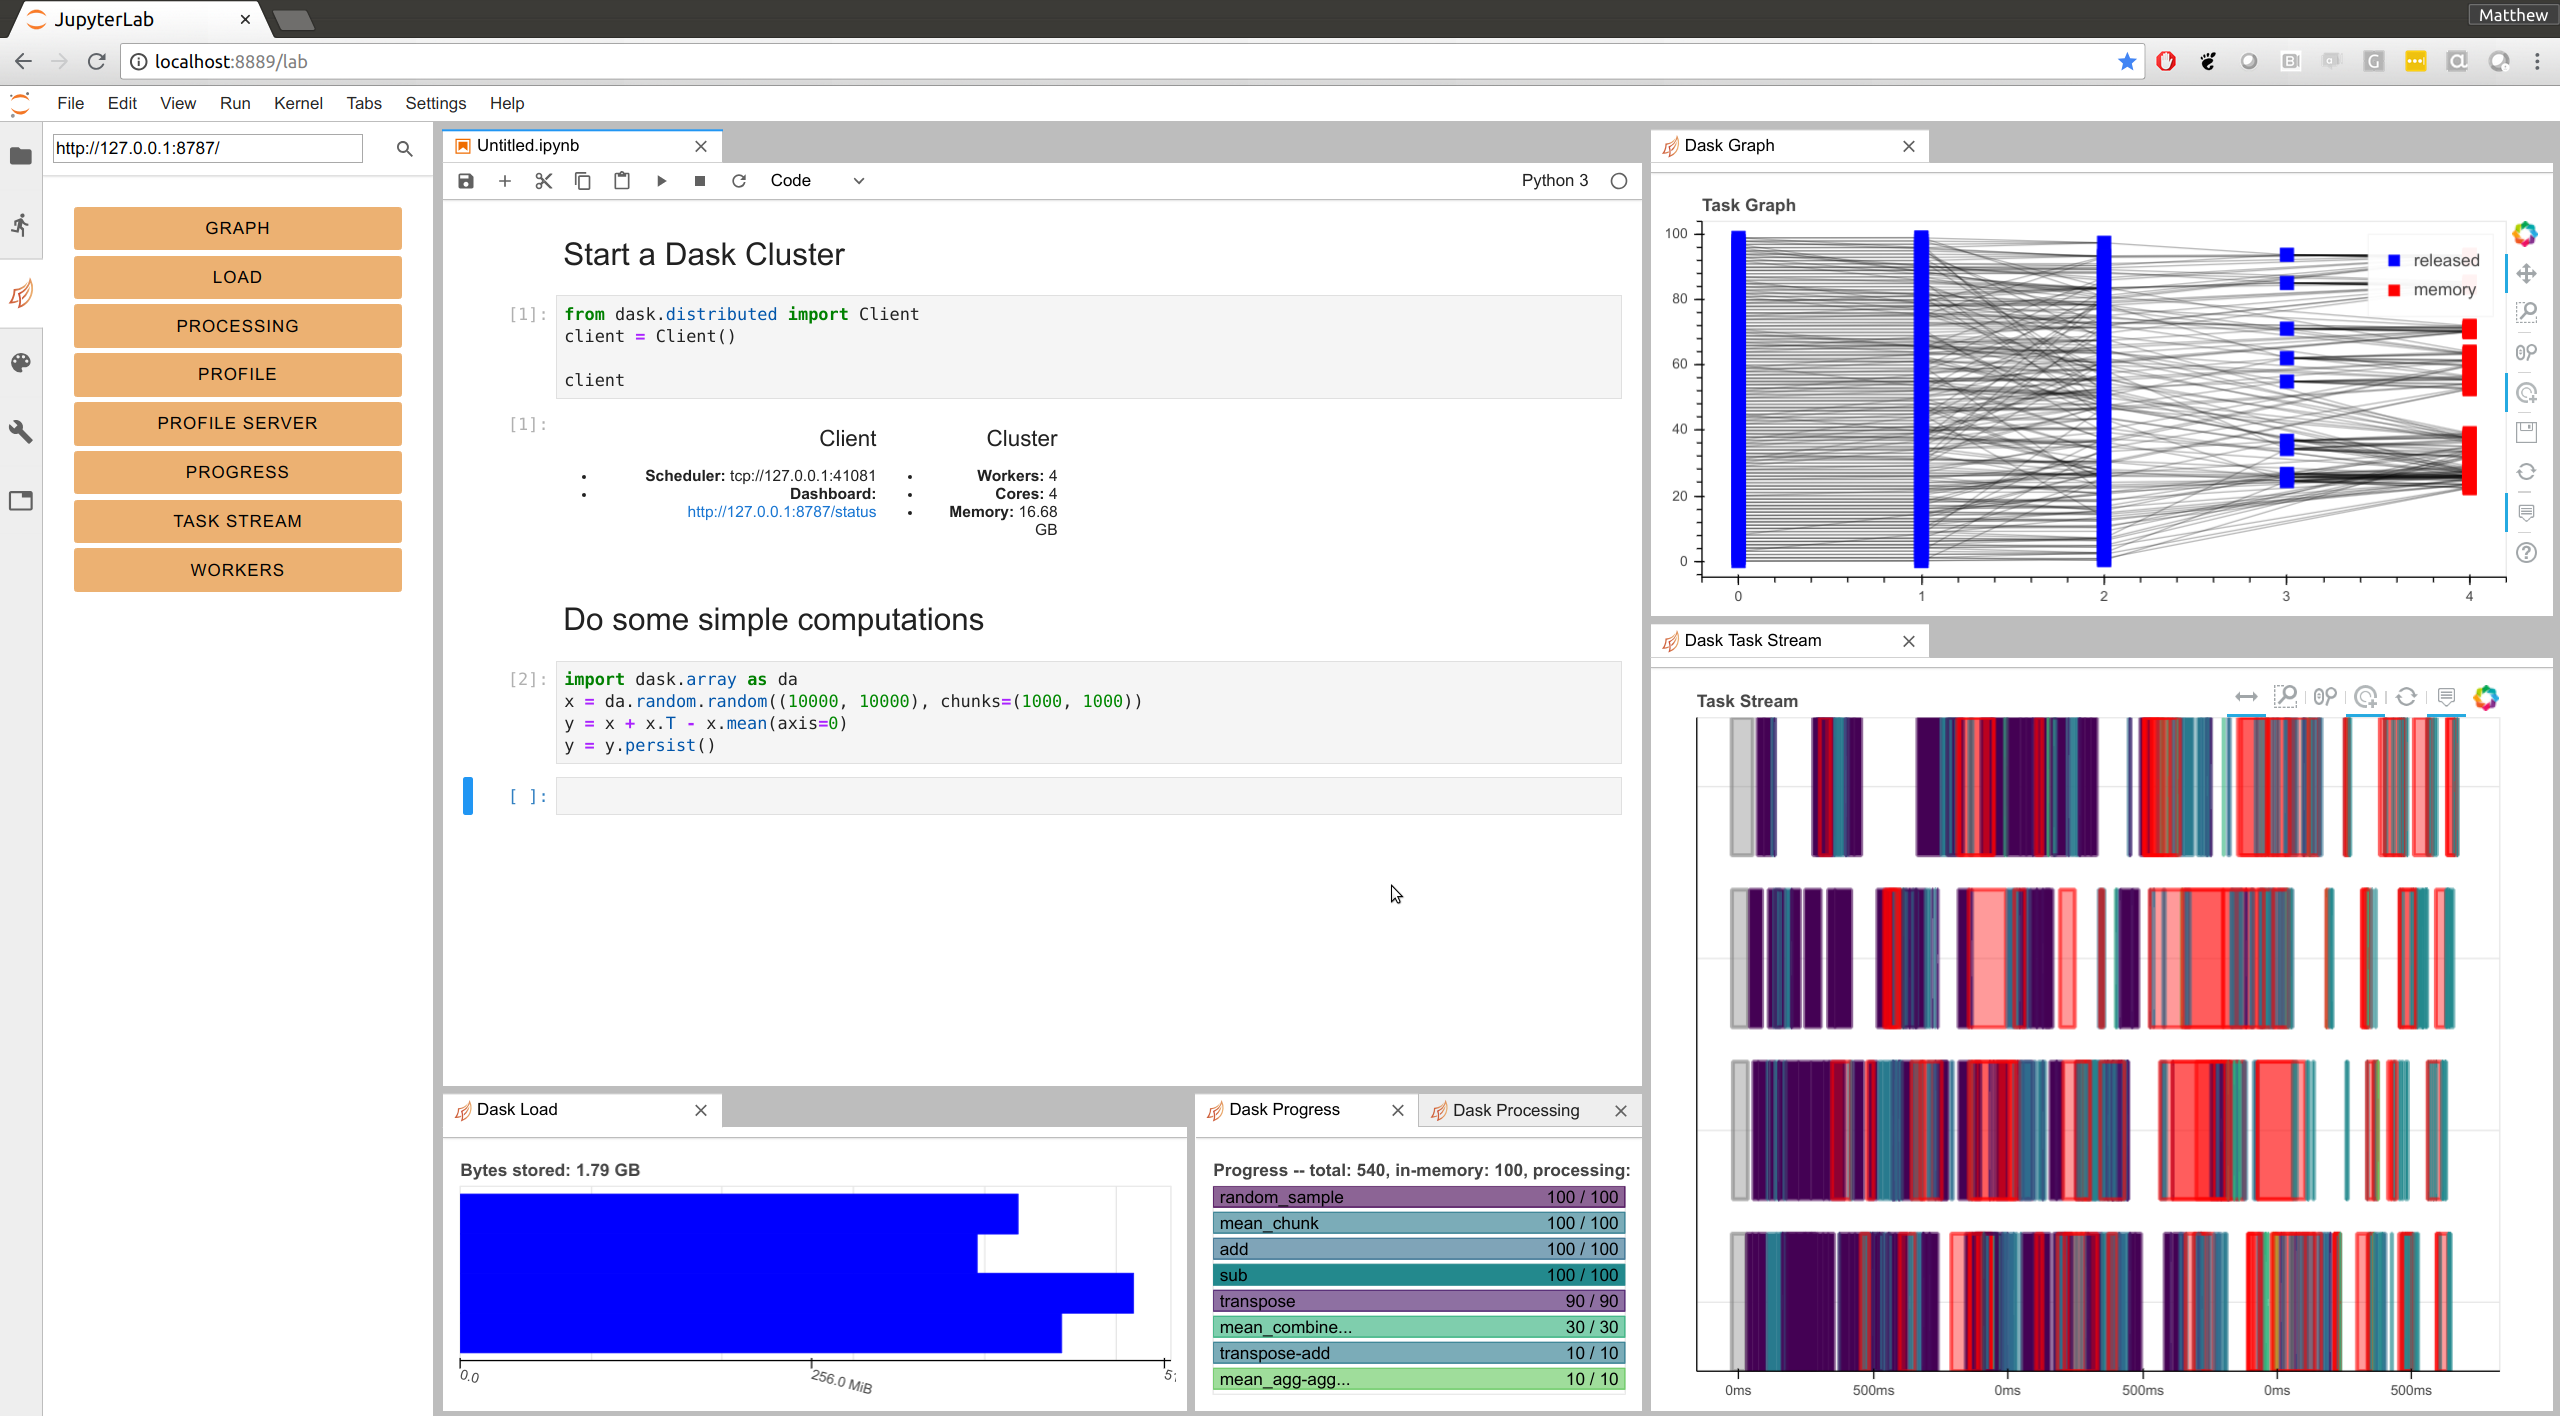Restart the kernel with the toolbar icon
Image resolution: width=2560 pixels, height=1416 pixels.
click(739, 181)
